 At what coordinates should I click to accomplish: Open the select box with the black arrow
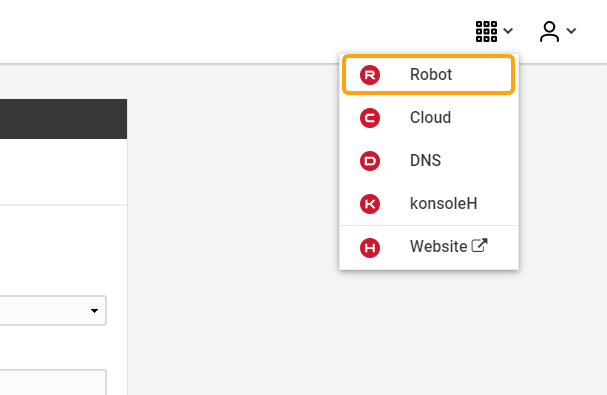53,311
